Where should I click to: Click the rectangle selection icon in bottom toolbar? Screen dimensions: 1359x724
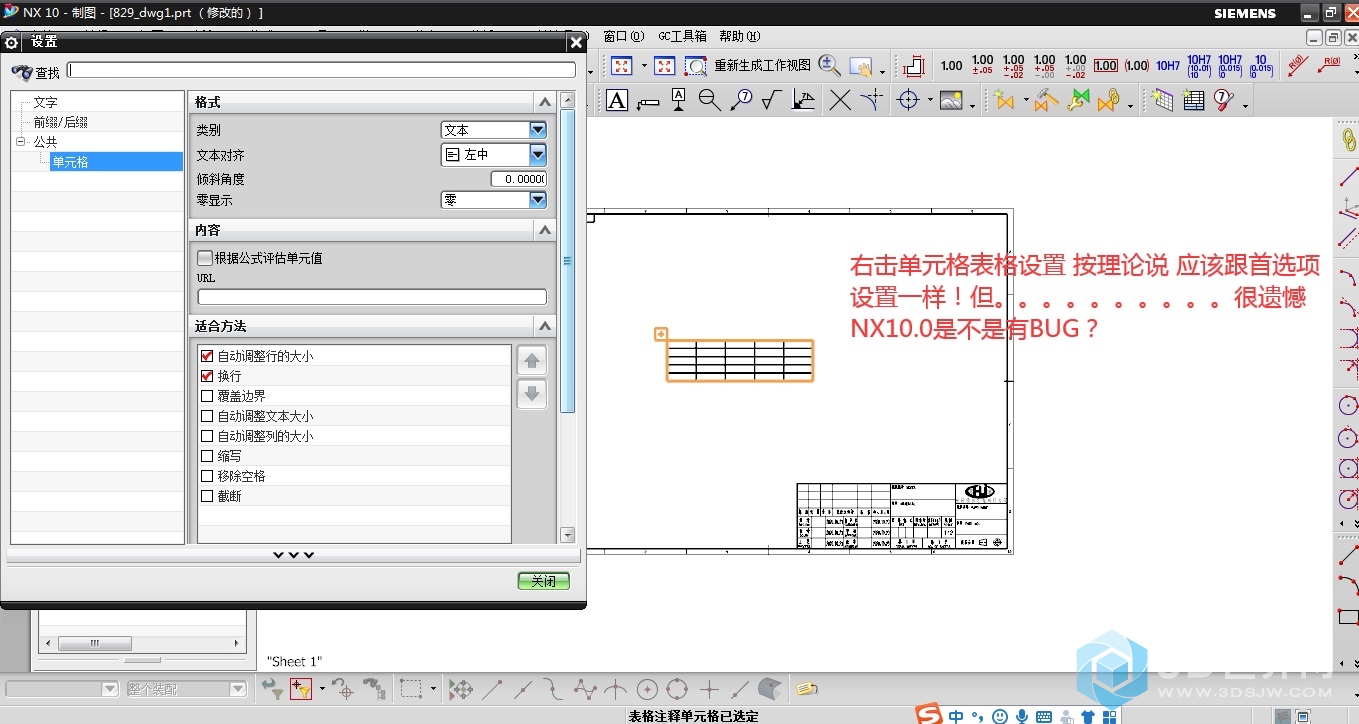click(410, 688)
